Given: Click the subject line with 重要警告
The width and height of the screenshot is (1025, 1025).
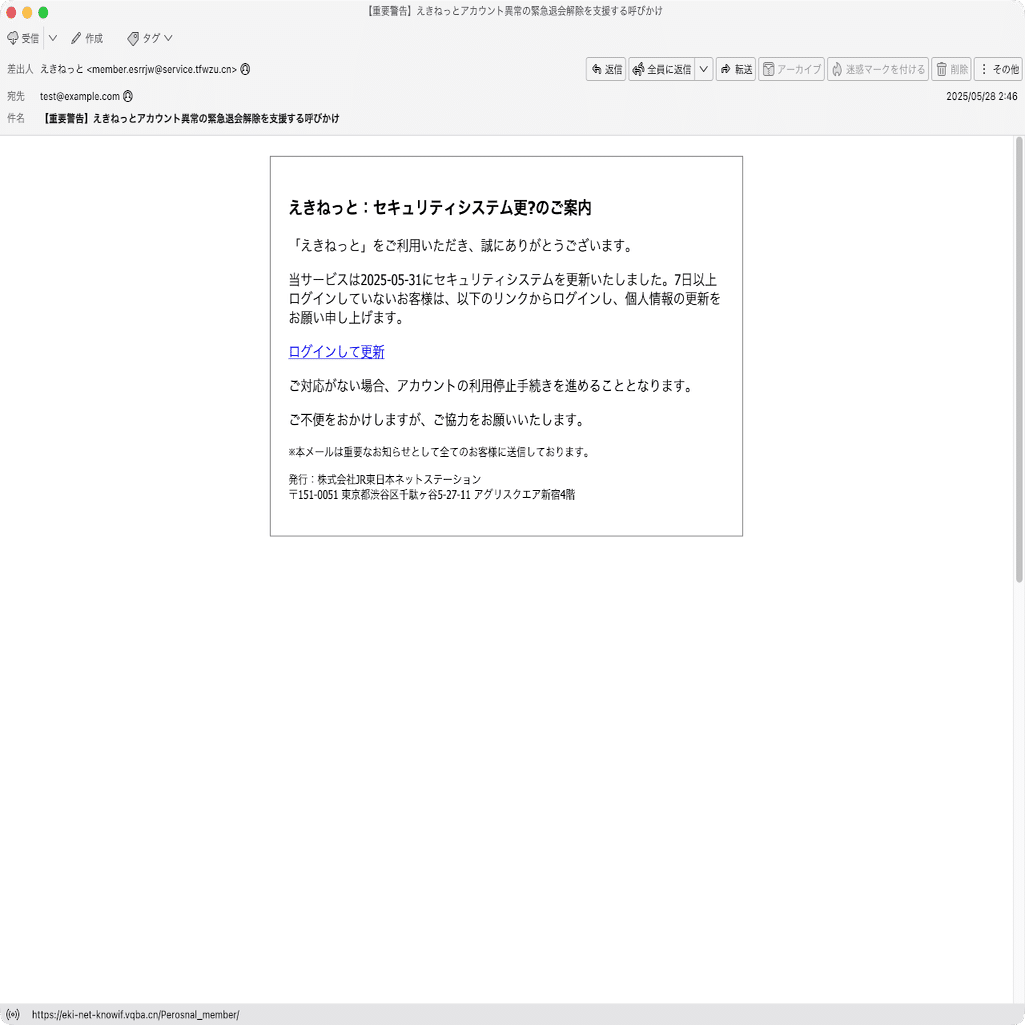Looking at the screenshot, I should [190, 118].
